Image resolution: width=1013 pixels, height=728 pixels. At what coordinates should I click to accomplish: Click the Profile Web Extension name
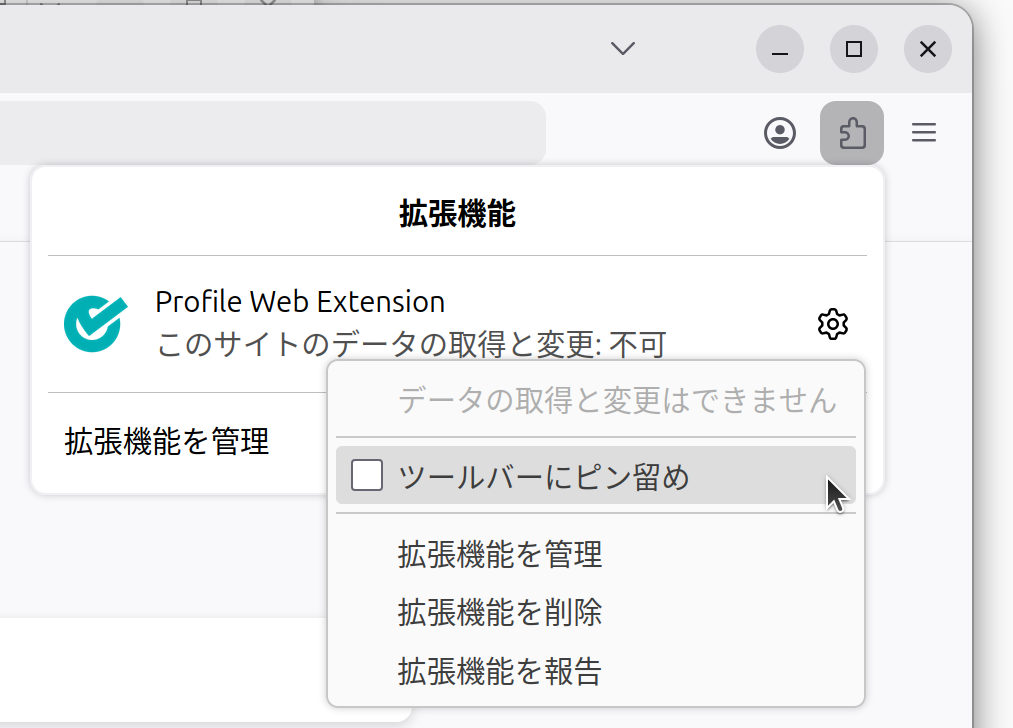click(300, 301)
